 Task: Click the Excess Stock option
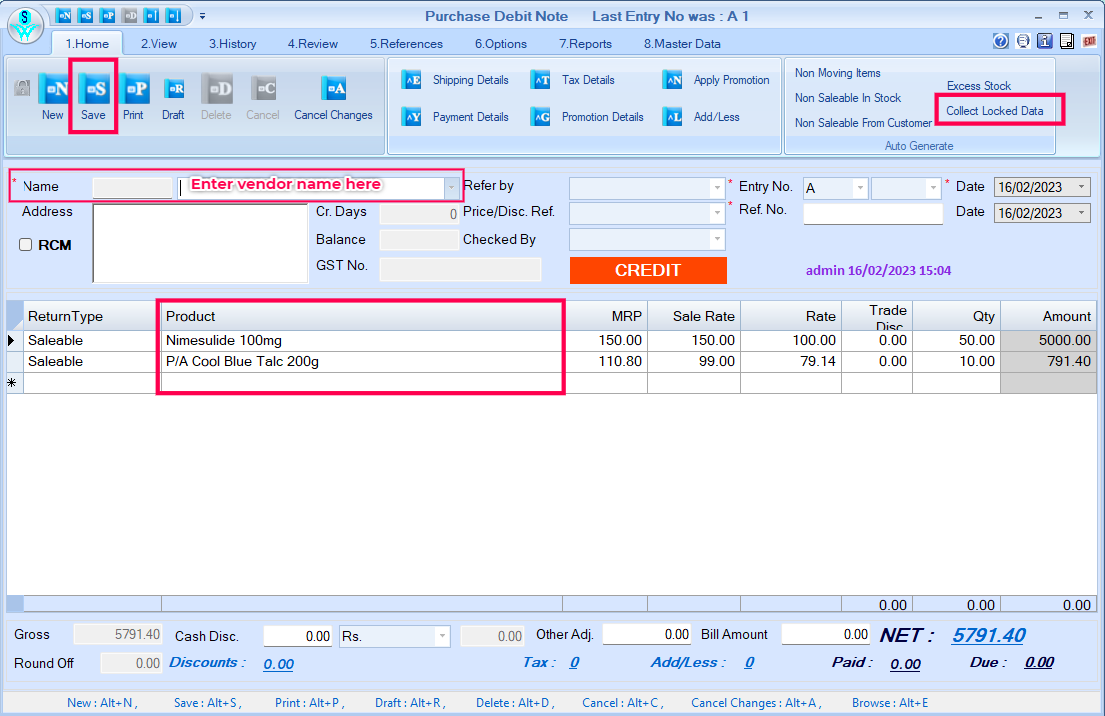(979, 86)
